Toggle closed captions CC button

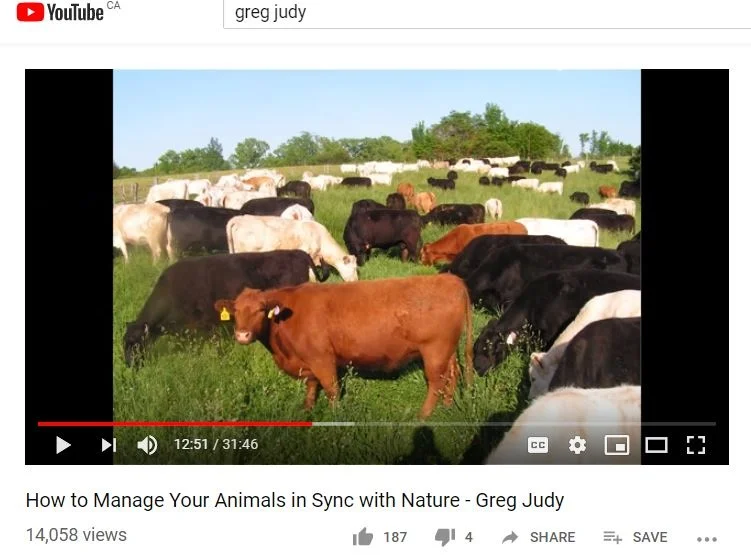click(x=537, y=445)
